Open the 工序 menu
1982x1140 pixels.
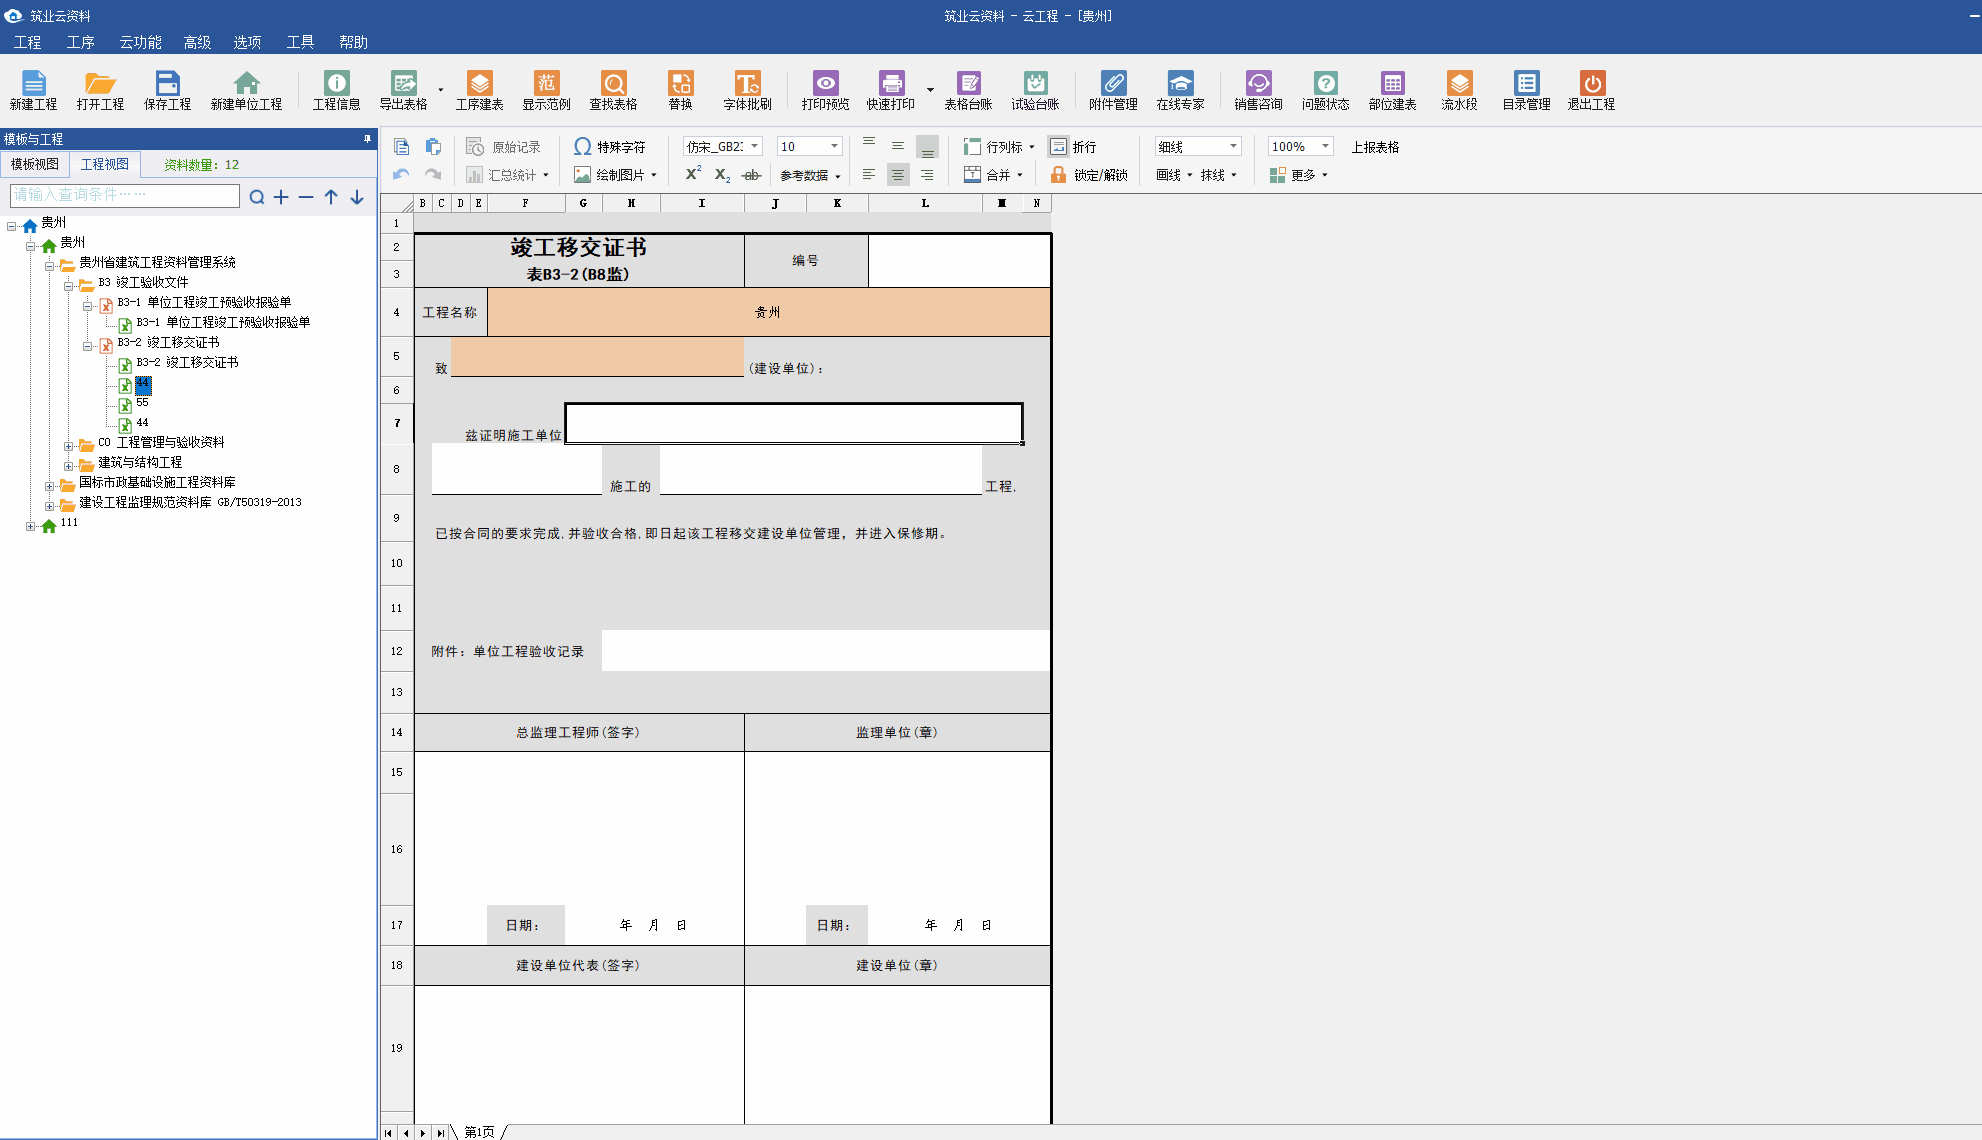pyautogui.click(x=80, y=42)
